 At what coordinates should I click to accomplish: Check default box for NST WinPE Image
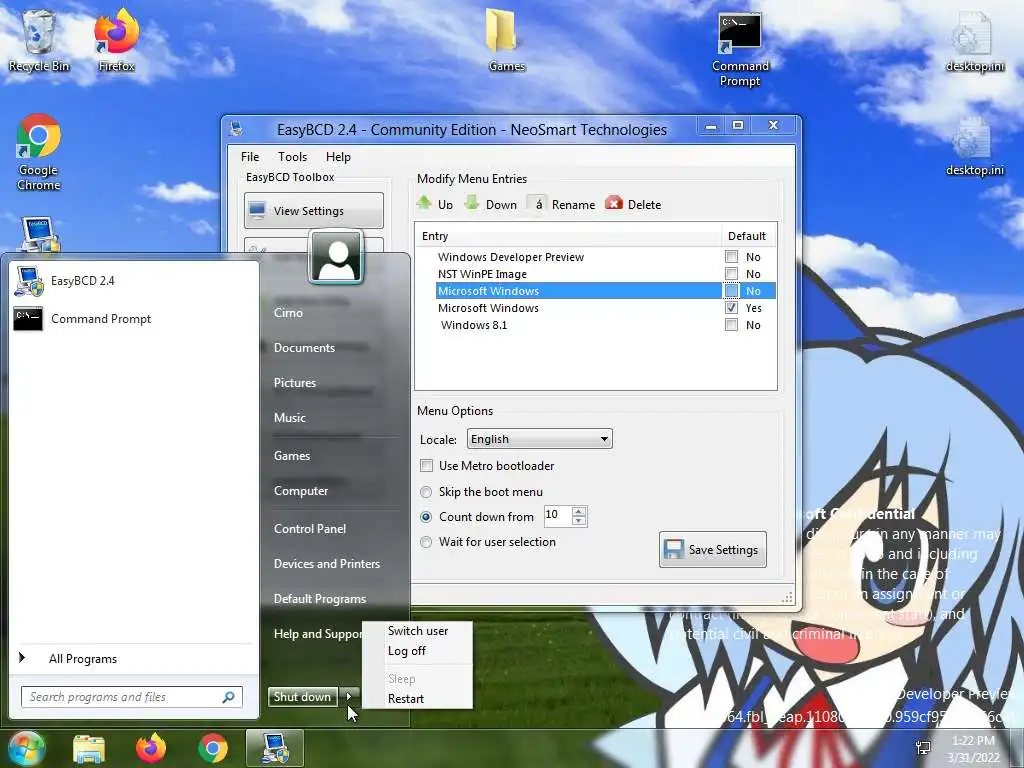click(731, 274)
